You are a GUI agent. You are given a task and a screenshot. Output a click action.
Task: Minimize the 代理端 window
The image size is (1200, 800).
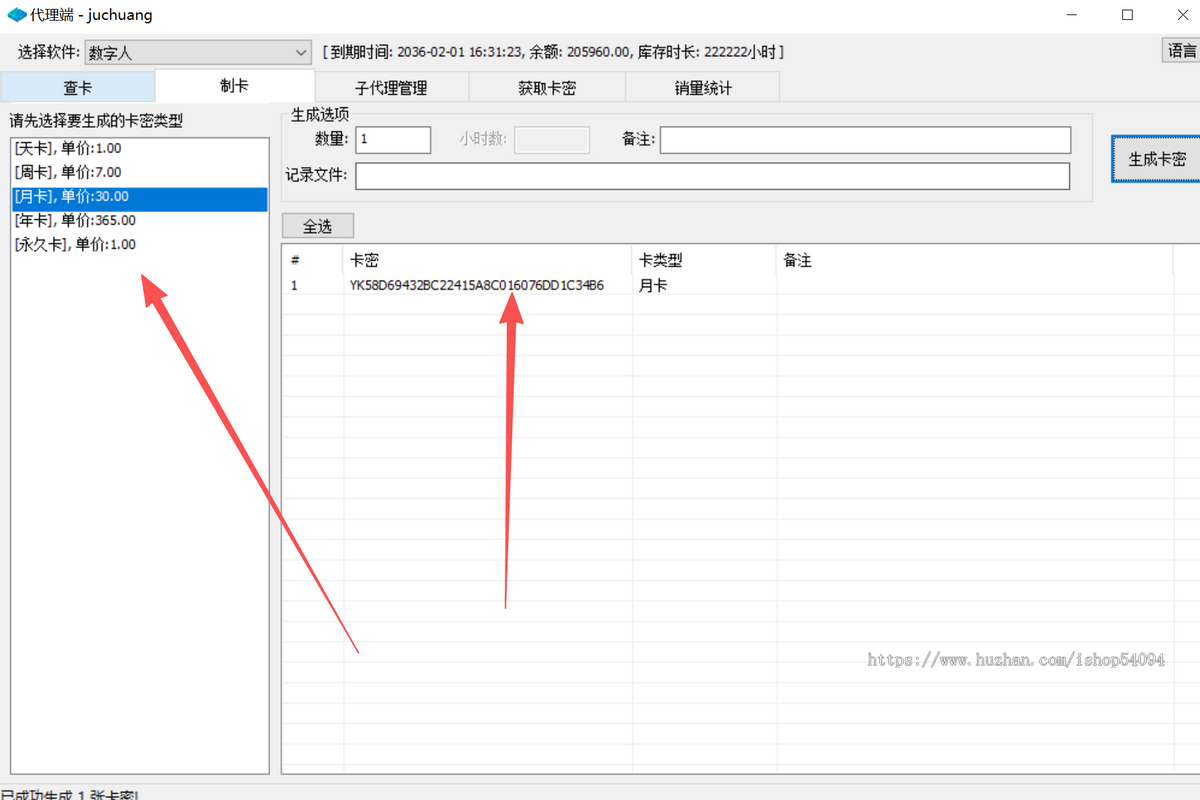coord(1070,15)
